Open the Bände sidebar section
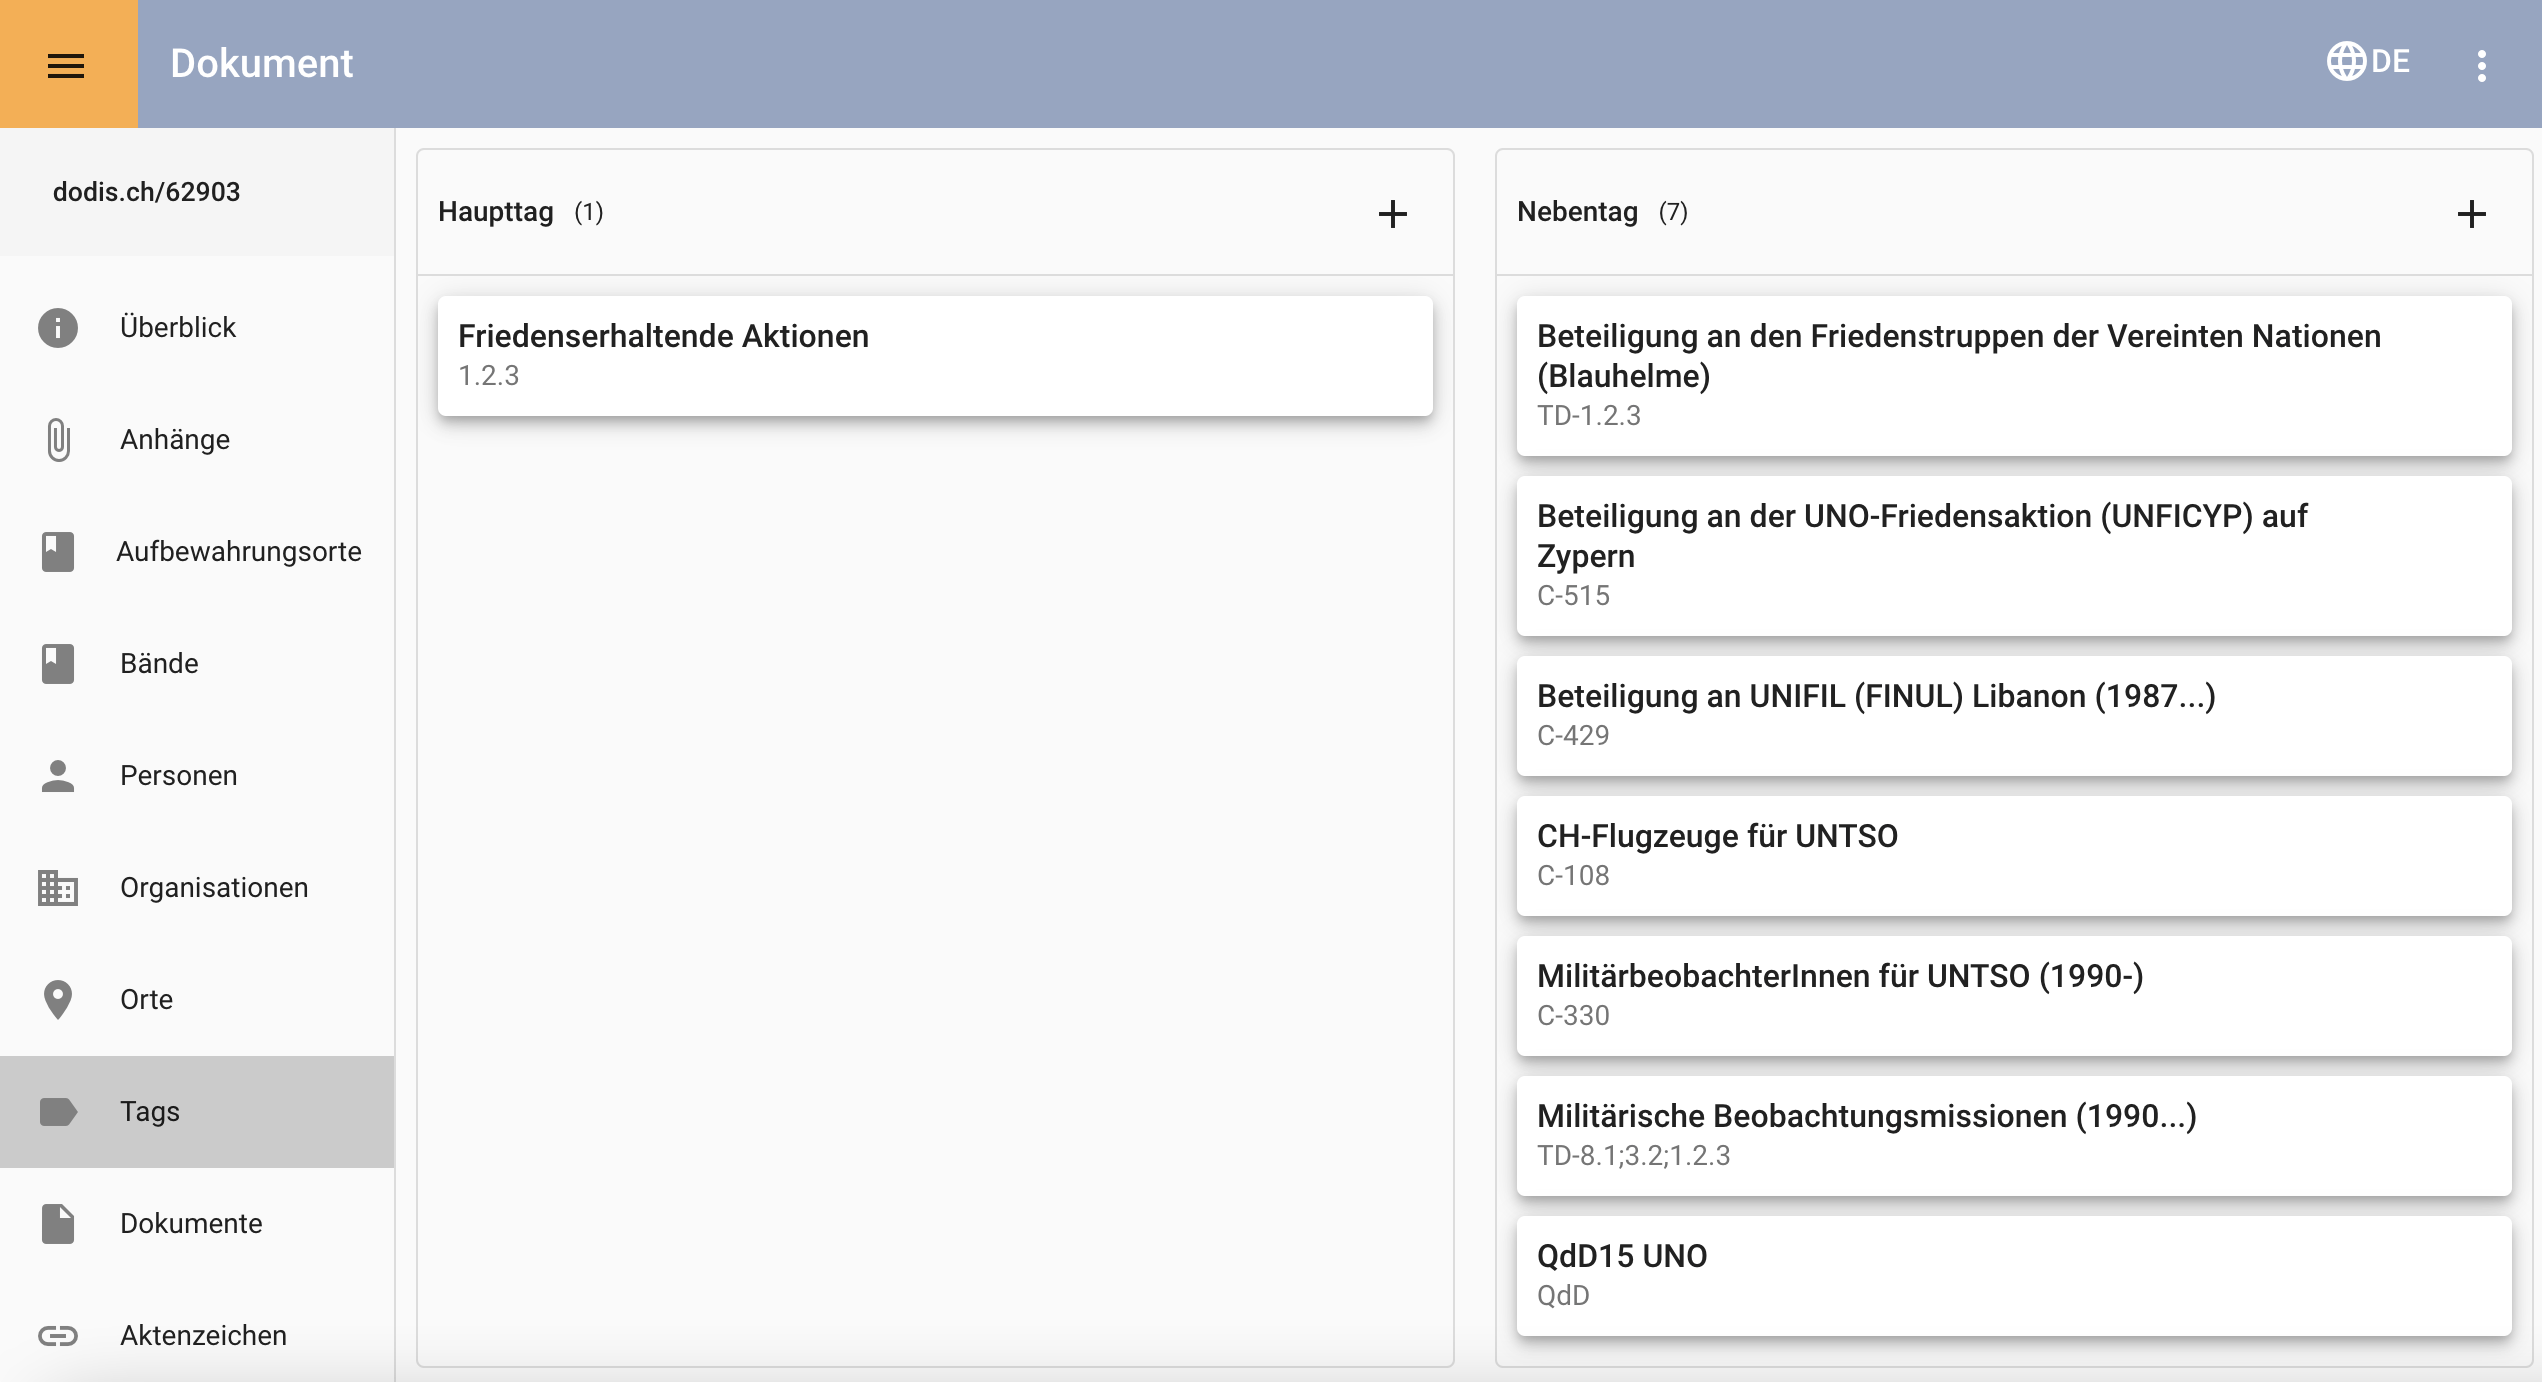Screen dimensions: 2542x1382 (x=159, y=664)
